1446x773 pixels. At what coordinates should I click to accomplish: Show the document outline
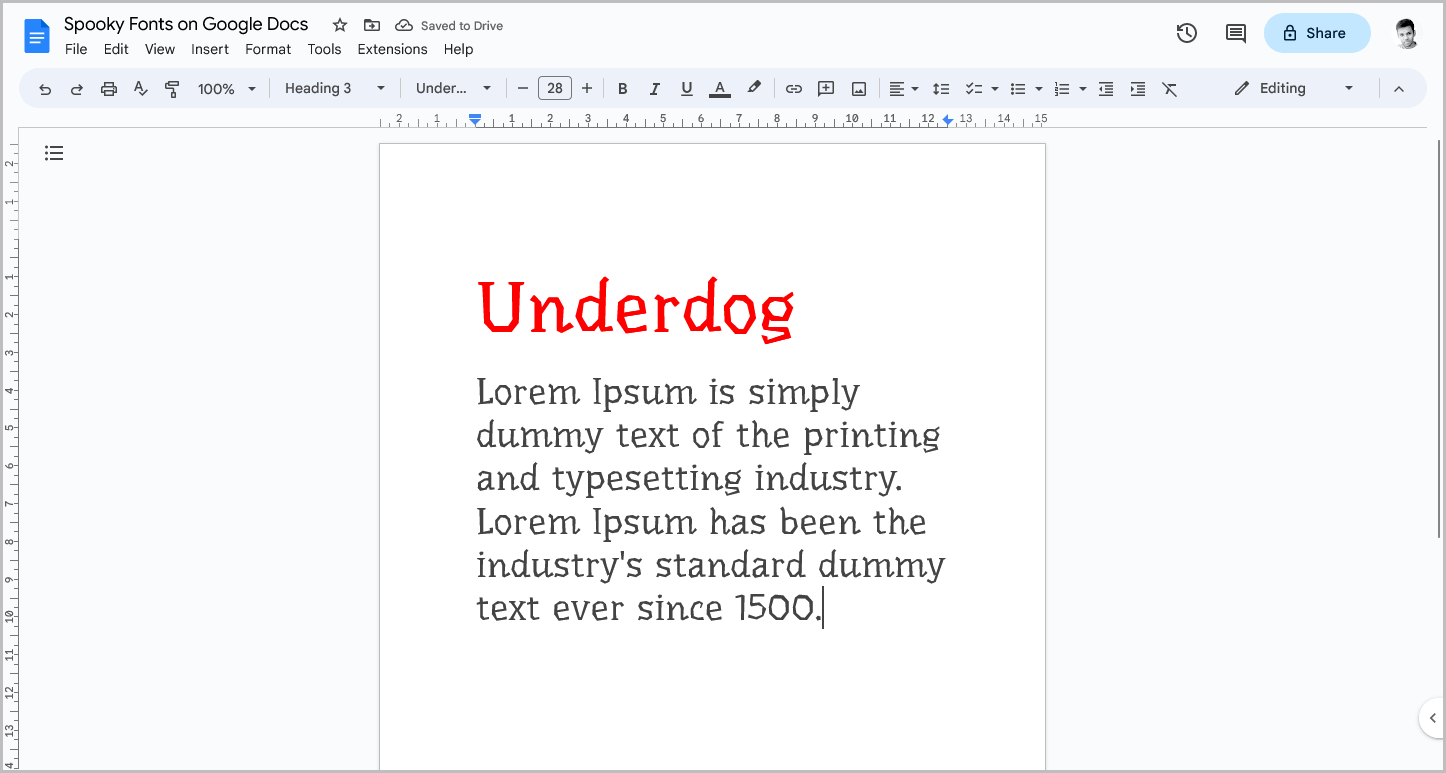point(54,152)
